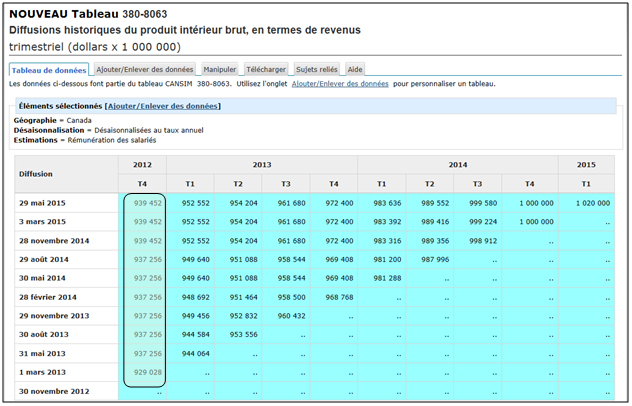Open the Tableau de données tab
Viewport: 632px width, 406px height.
pyautogui.click(x=49, y=70)
